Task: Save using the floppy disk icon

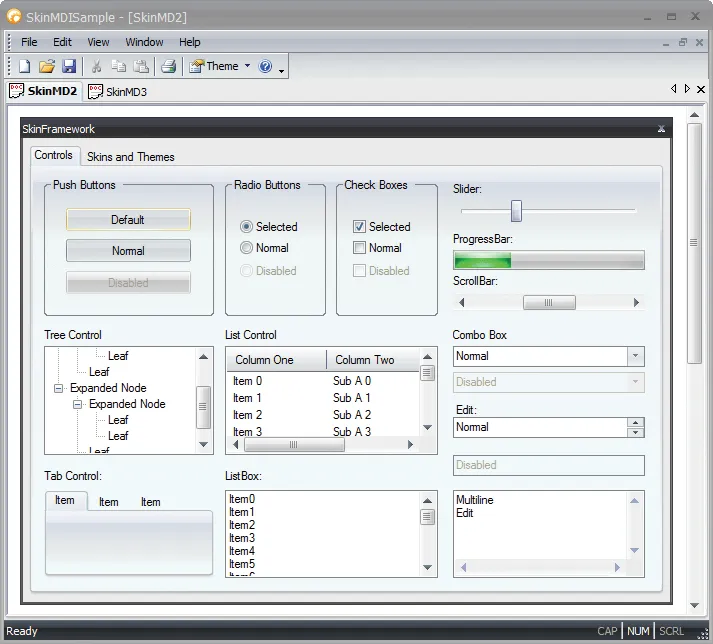Action: pos(69,66)
